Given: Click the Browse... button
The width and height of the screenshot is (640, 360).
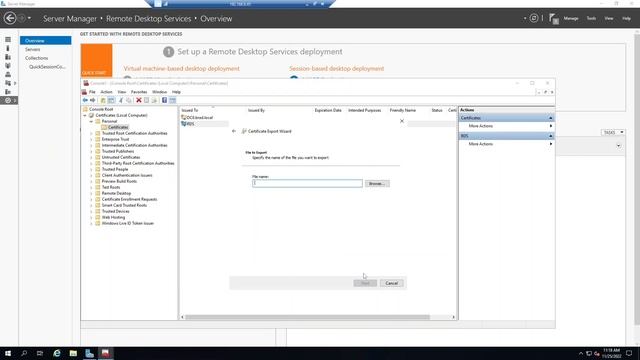Looking at the screenshot, I should pyautogui.click(x=377, y=184).
